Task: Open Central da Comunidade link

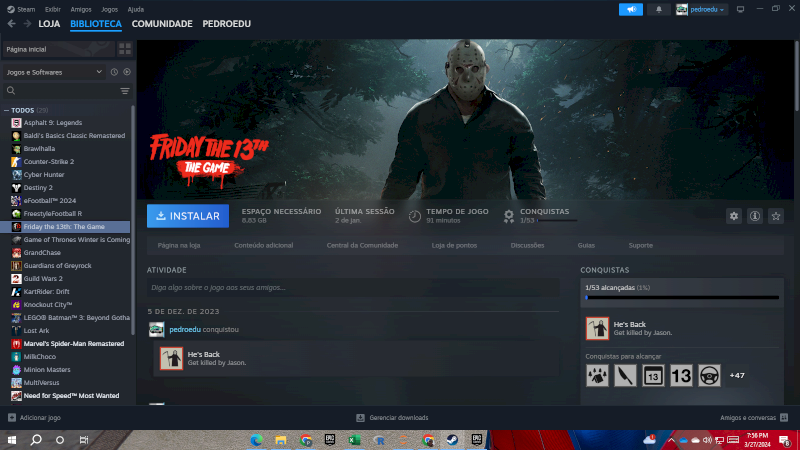Action: pos(362,245)
